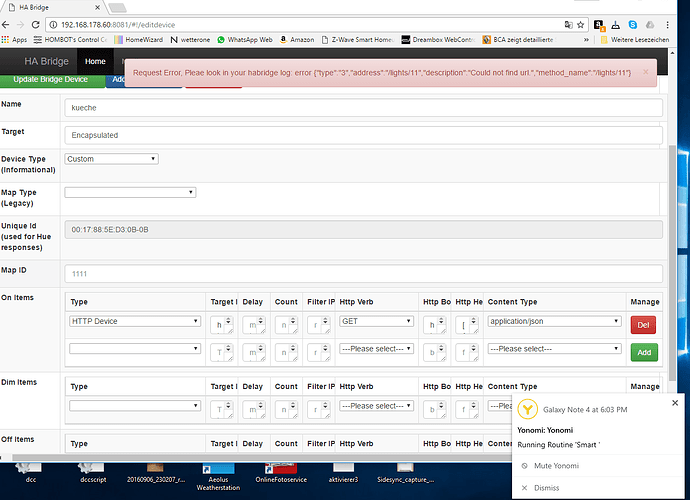Viewport: 690px width, 500px height.
Task: Dismiss the red Request Error alert
Action: pyautogui.click(x=646, y=72)
